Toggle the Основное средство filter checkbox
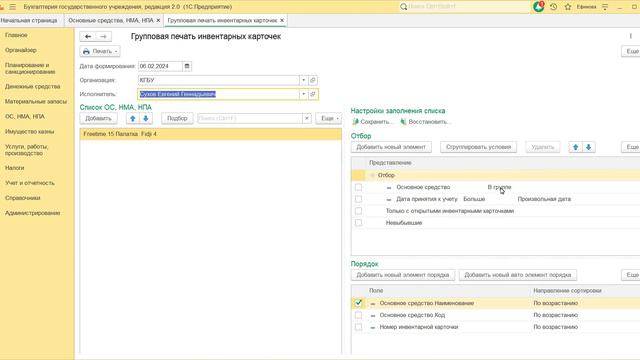Screen dimensions: 640x360 point(358,187)
